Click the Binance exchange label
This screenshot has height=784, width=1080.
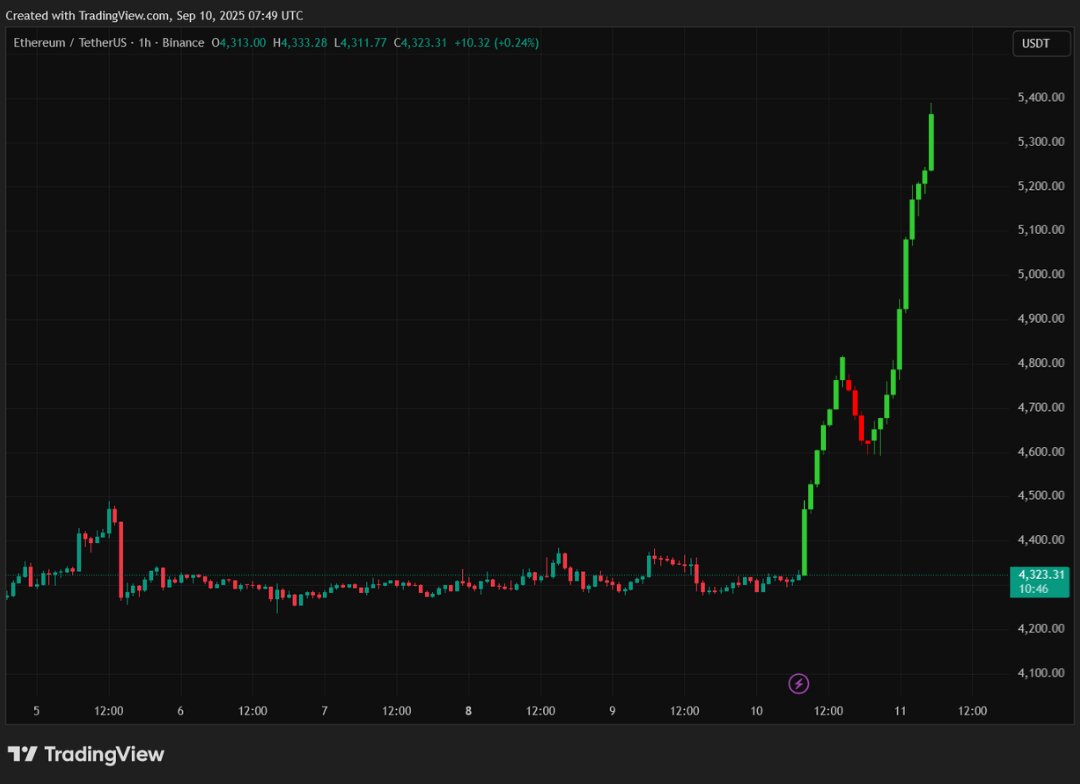click(183, 43)
